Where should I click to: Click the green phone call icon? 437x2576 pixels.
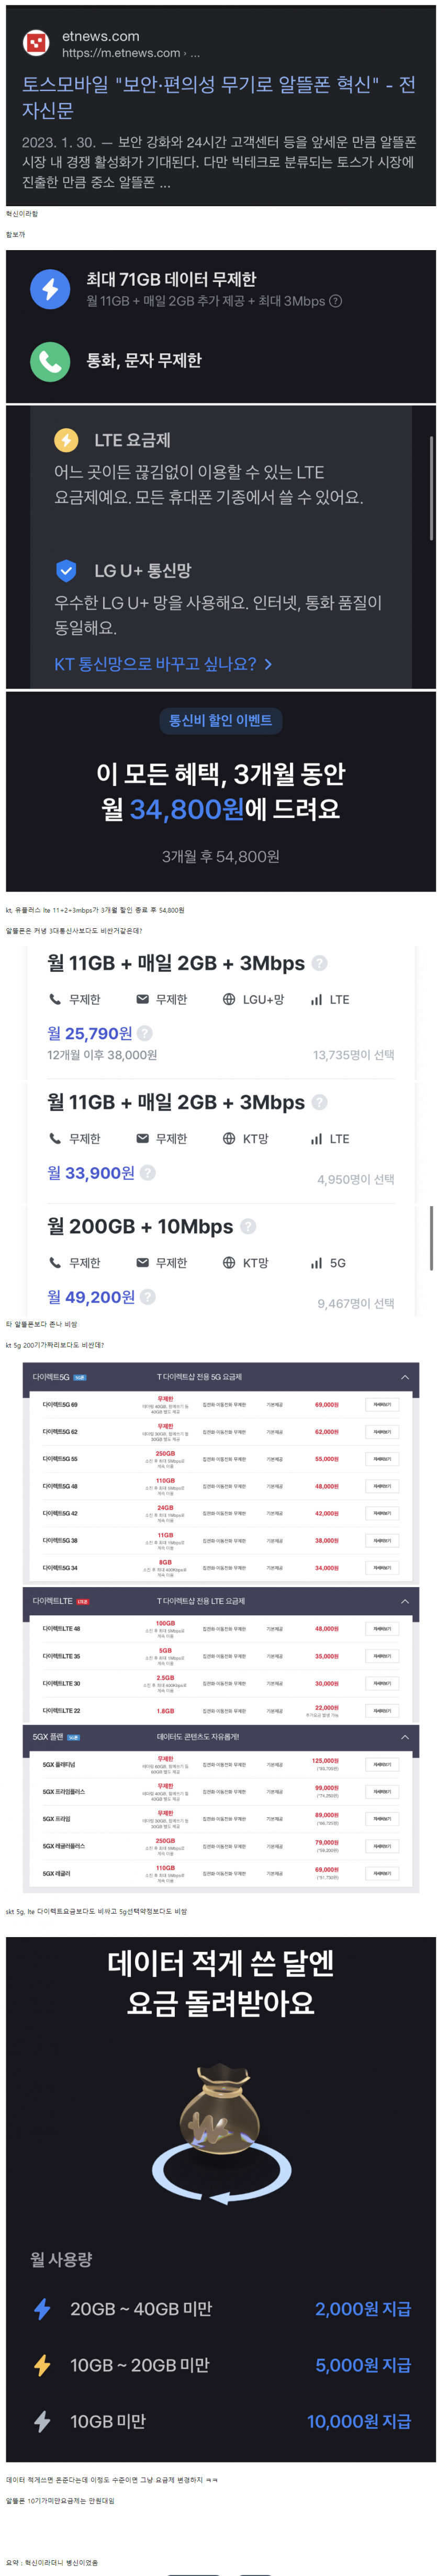coord(50,361)
